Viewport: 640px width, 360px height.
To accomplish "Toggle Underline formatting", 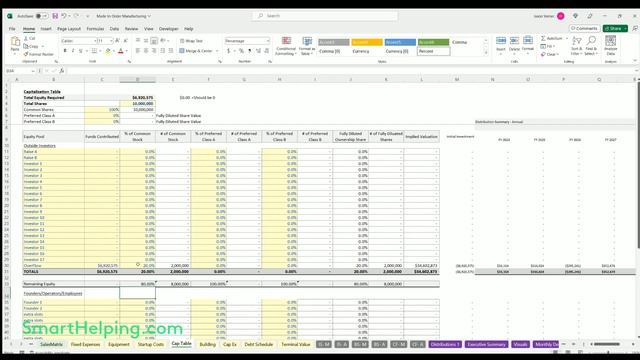I will pyautogui.click(x=80, y=51).
